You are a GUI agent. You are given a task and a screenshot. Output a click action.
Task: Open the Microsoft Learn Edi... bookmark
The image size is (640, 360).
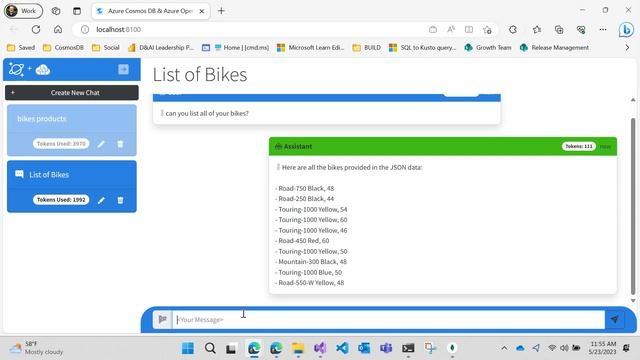click(311, 48)
